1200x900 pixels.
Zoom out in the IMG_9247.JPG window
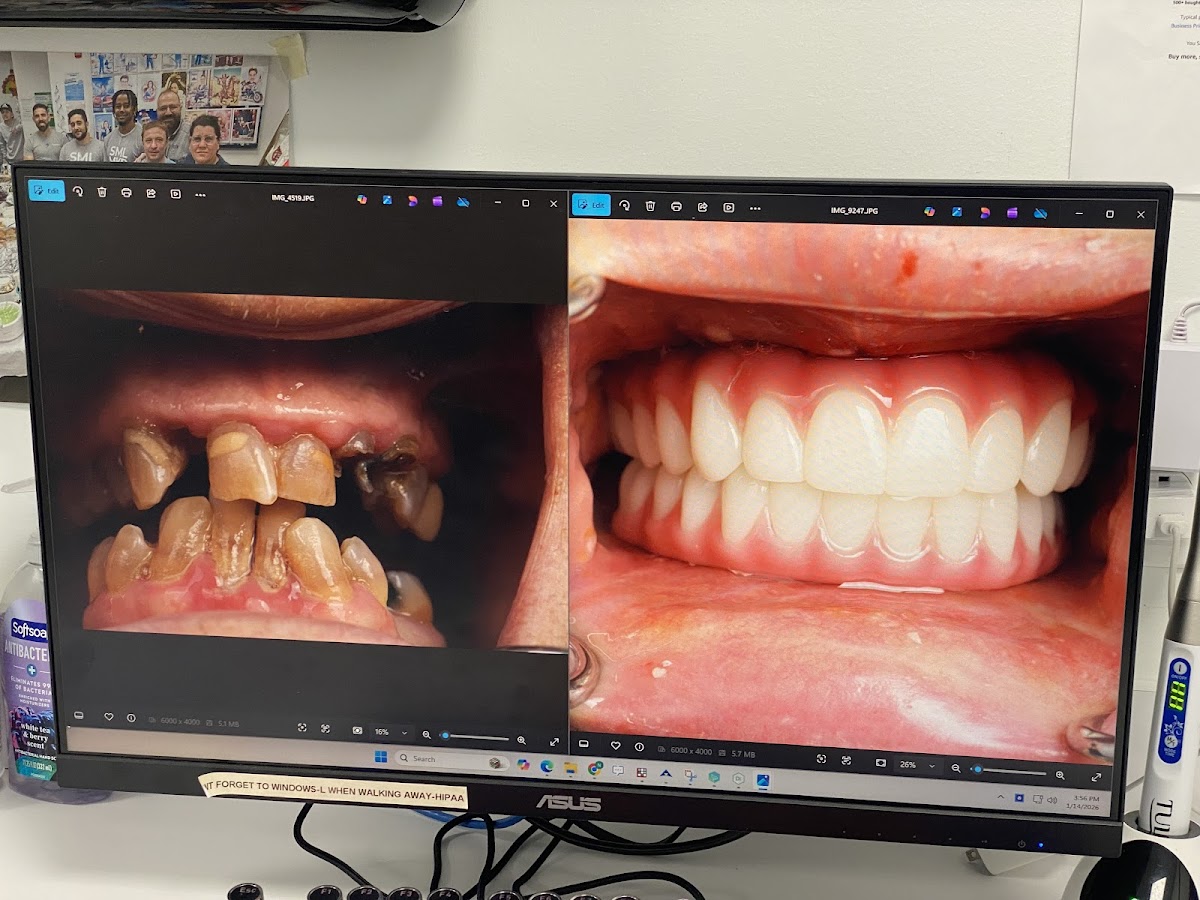[x=956, y=768]
